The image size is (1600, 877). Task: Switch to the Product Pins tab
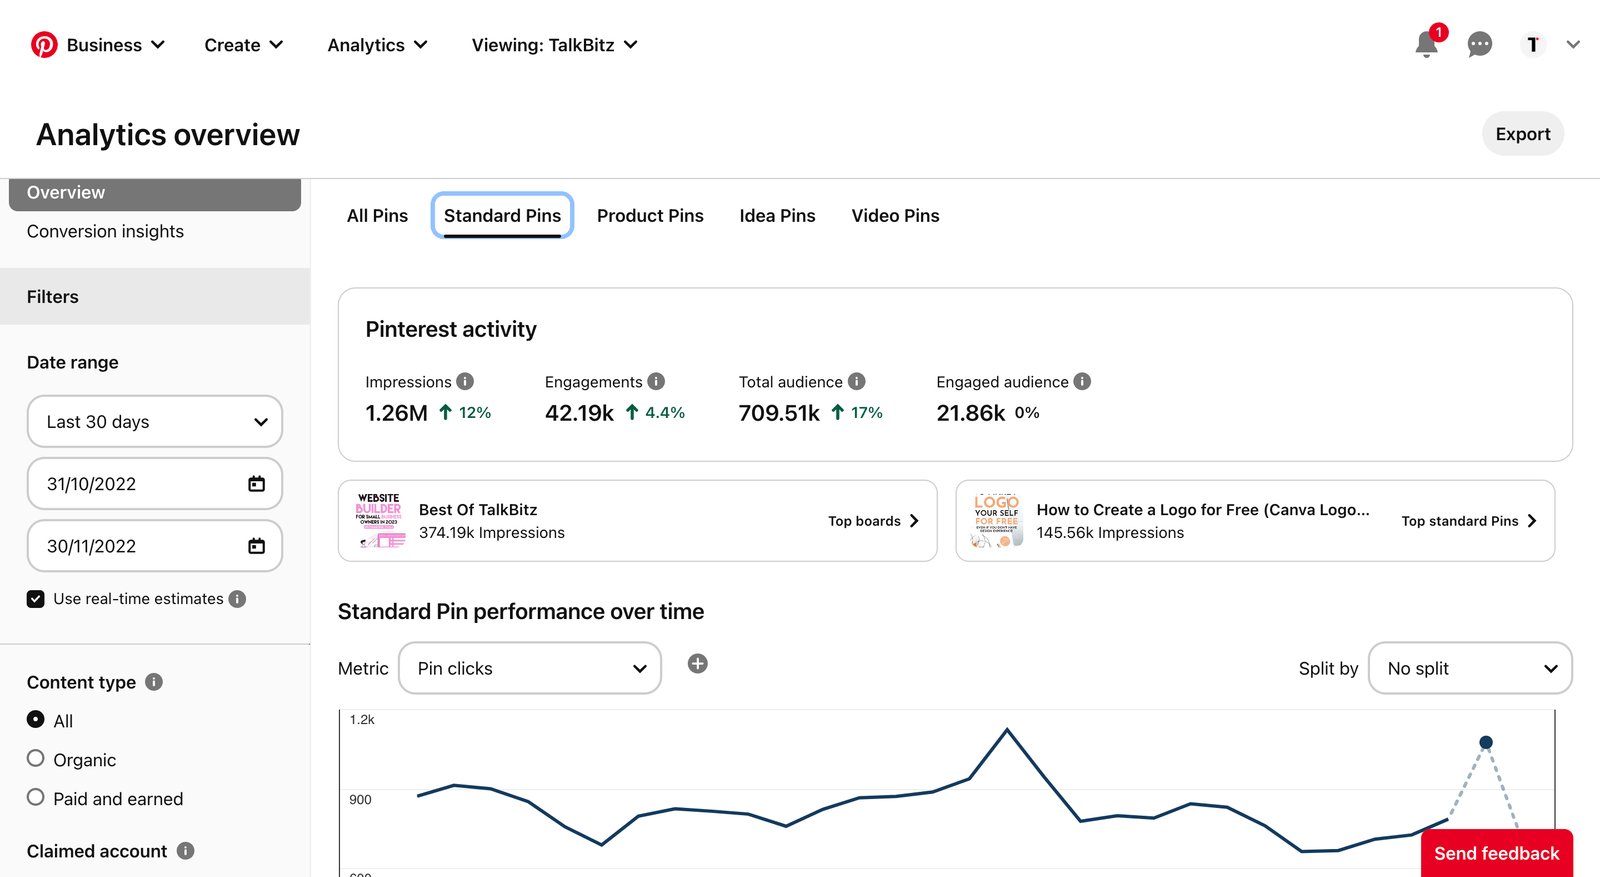[x=650, y=216]
